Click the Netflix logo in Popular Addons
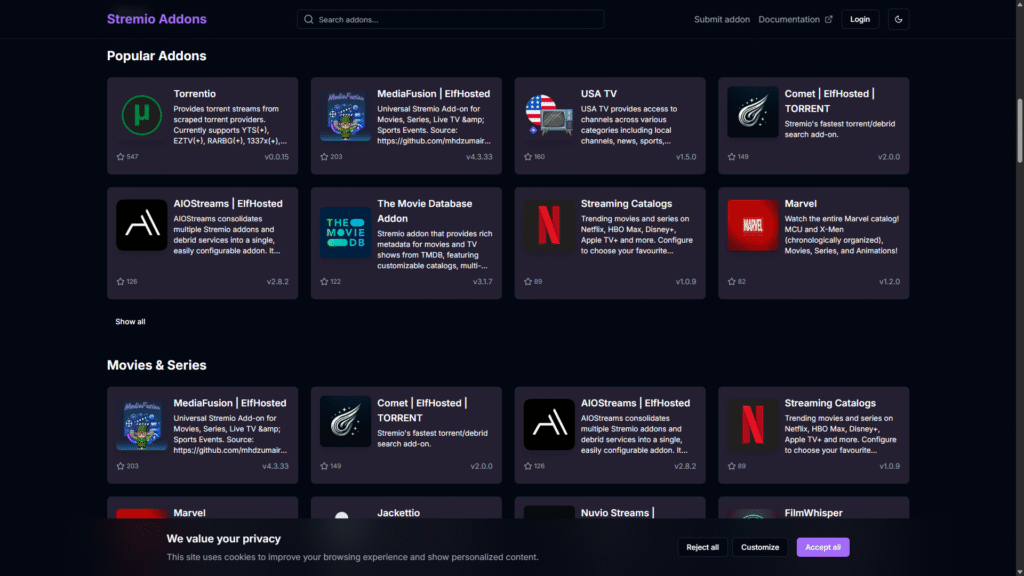The width and height of the screenshot is (1024, 576). point(549,225)
